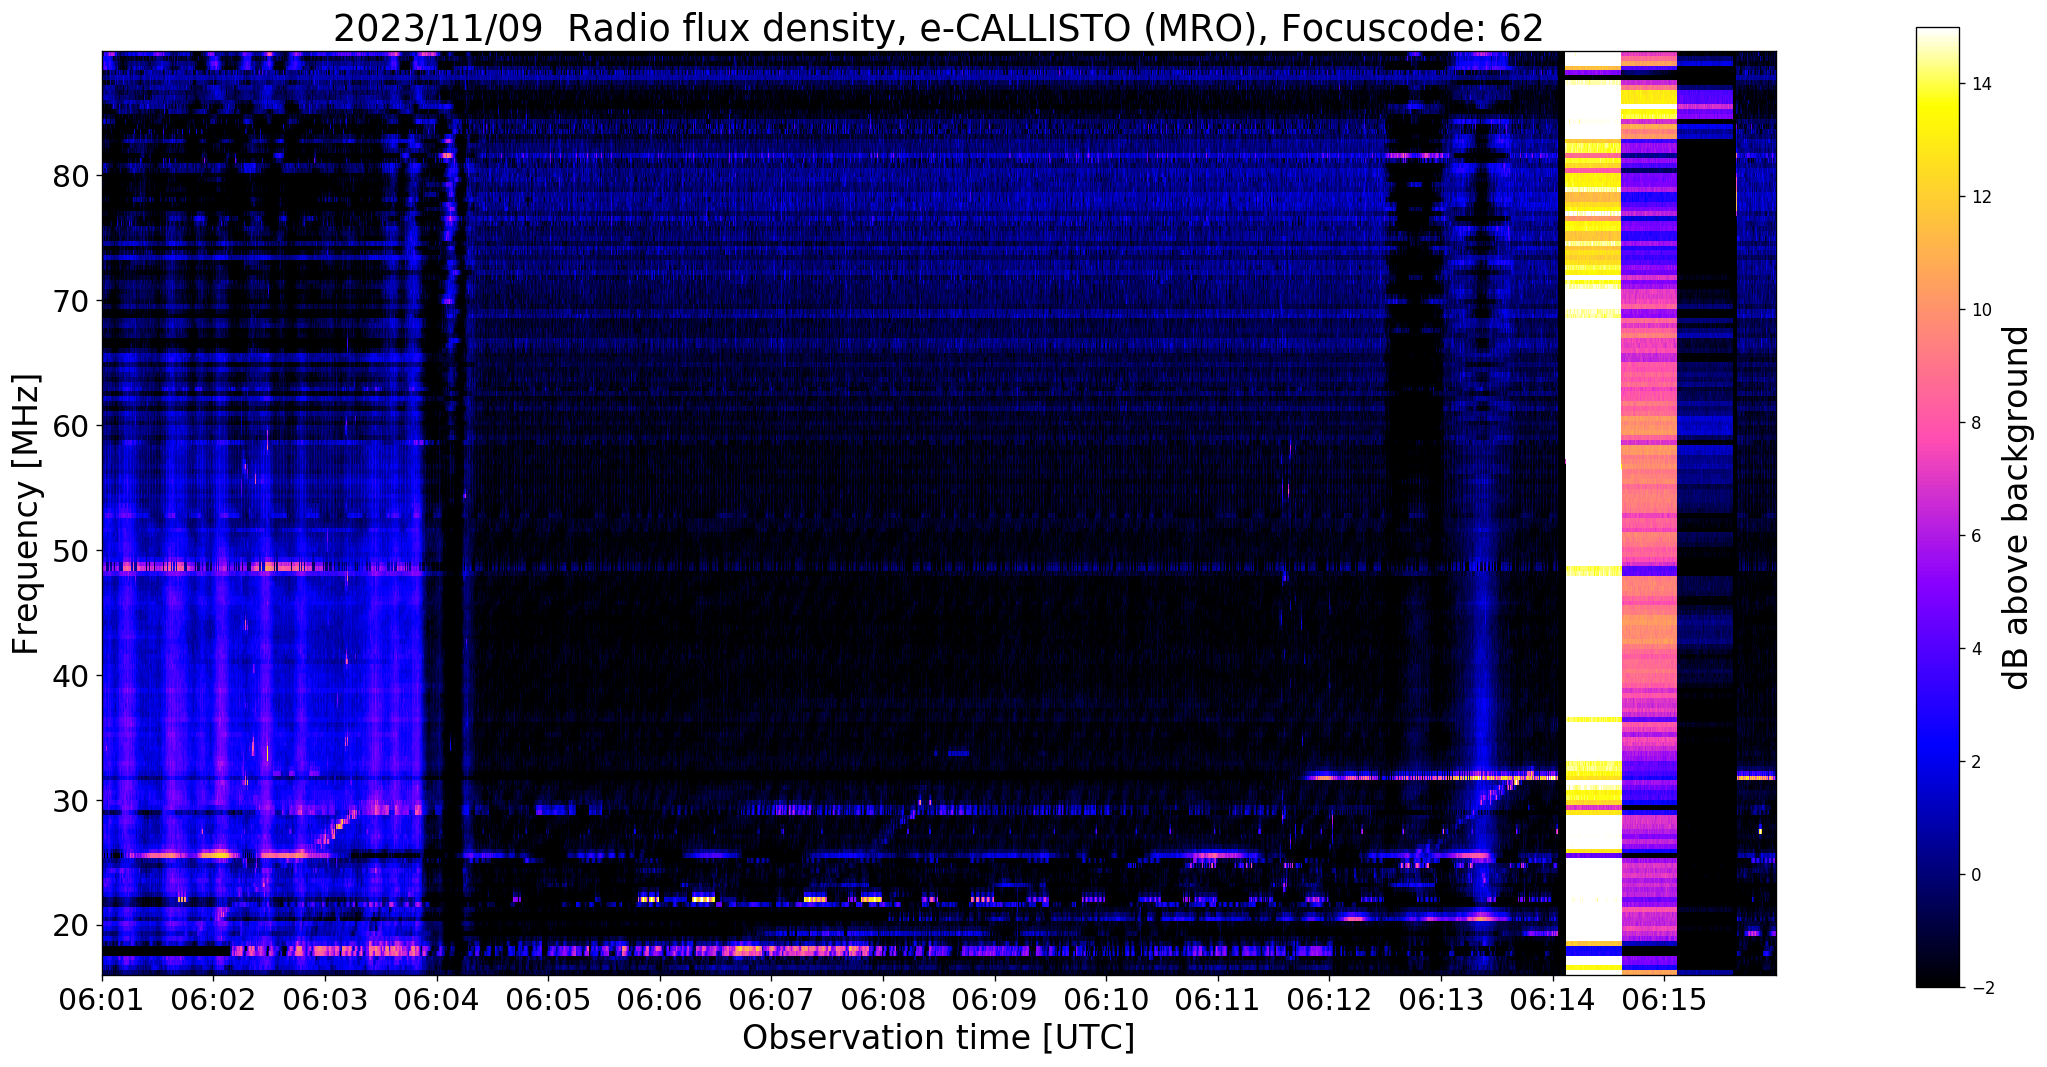Click the 06:04 time tick label

pyautogui.click(x=436, y=1000)
